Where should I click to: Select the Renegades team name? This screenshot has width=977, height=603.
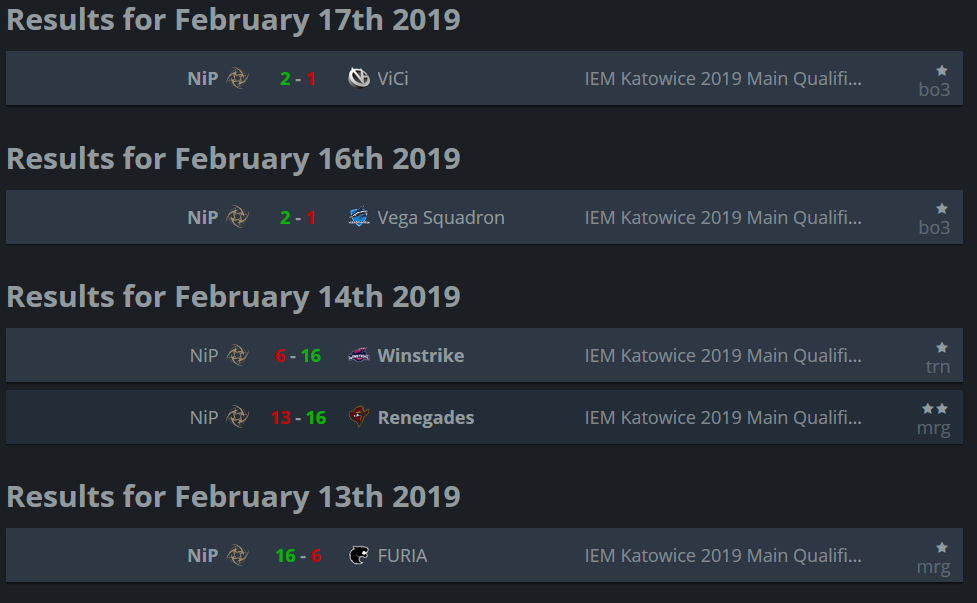click(426, 417)
